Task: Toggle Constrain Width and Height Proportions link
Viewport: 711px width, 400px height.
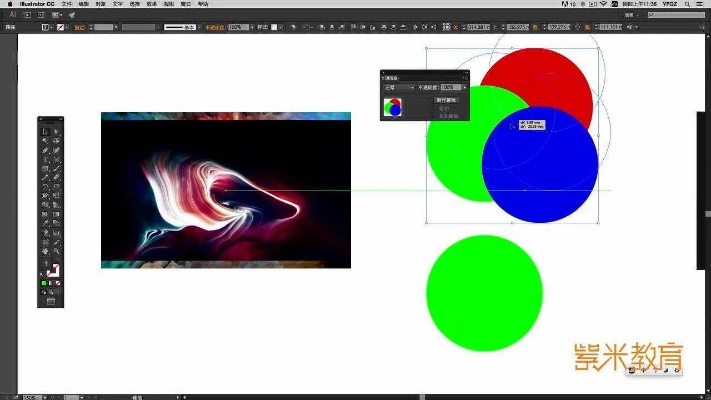Action: point(577,27)
